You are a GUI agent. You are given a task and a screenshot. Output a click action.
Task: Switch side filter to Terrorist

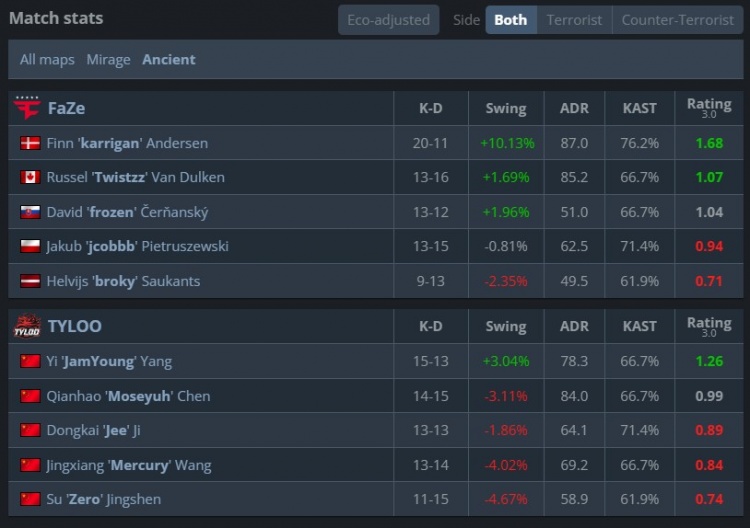pyautogui.click(x=574, y=20)
